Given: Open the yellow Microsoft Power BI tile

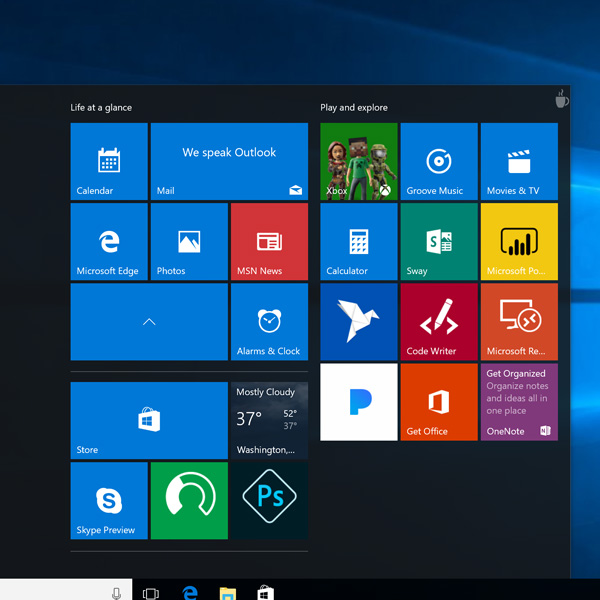Looking at the screenshot, I should pyautogui.click(x=519, y=241).
